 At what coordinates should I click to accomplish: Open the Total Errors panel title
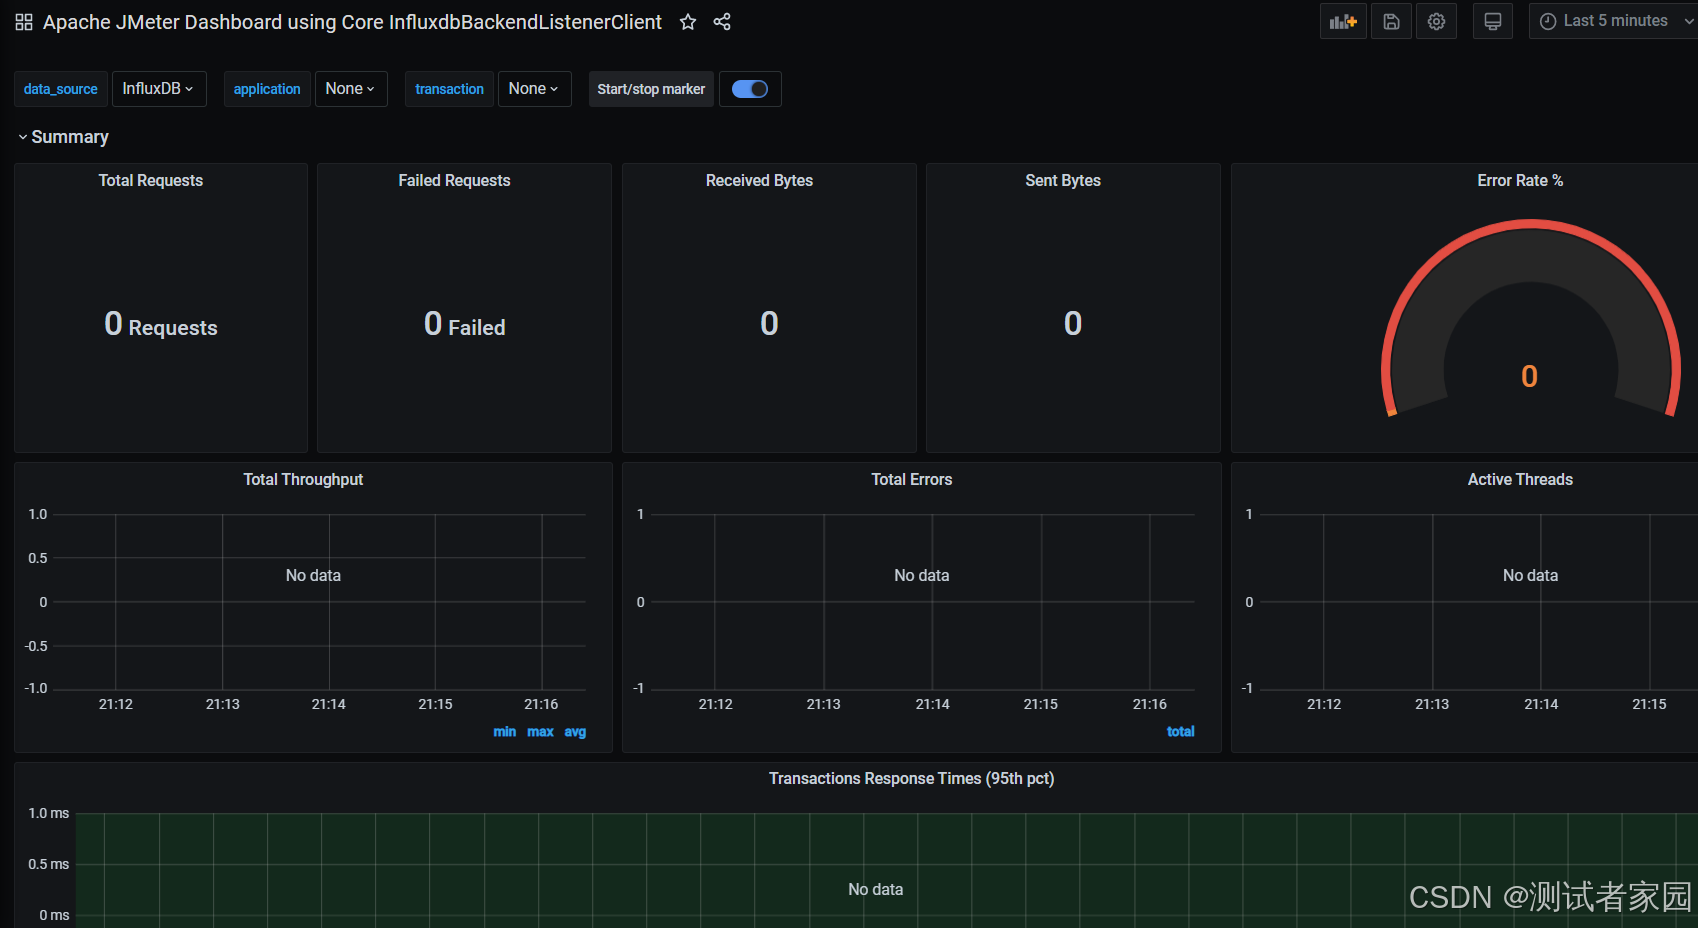[911, 480]
